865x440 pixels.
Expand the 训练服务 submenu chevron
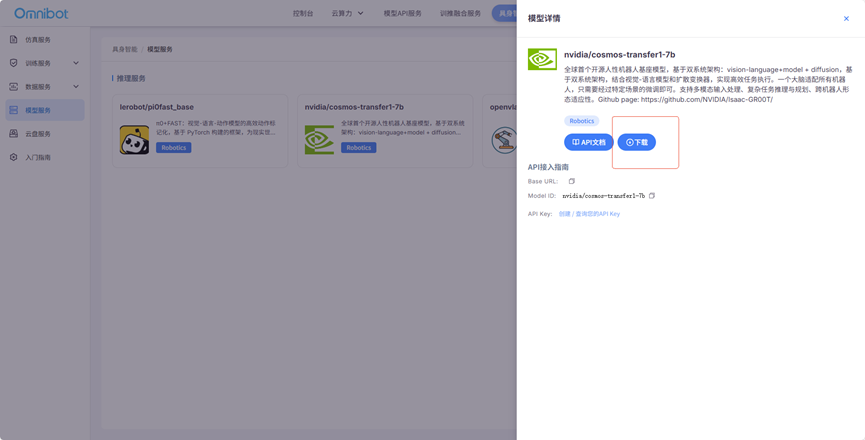point(76,63)
